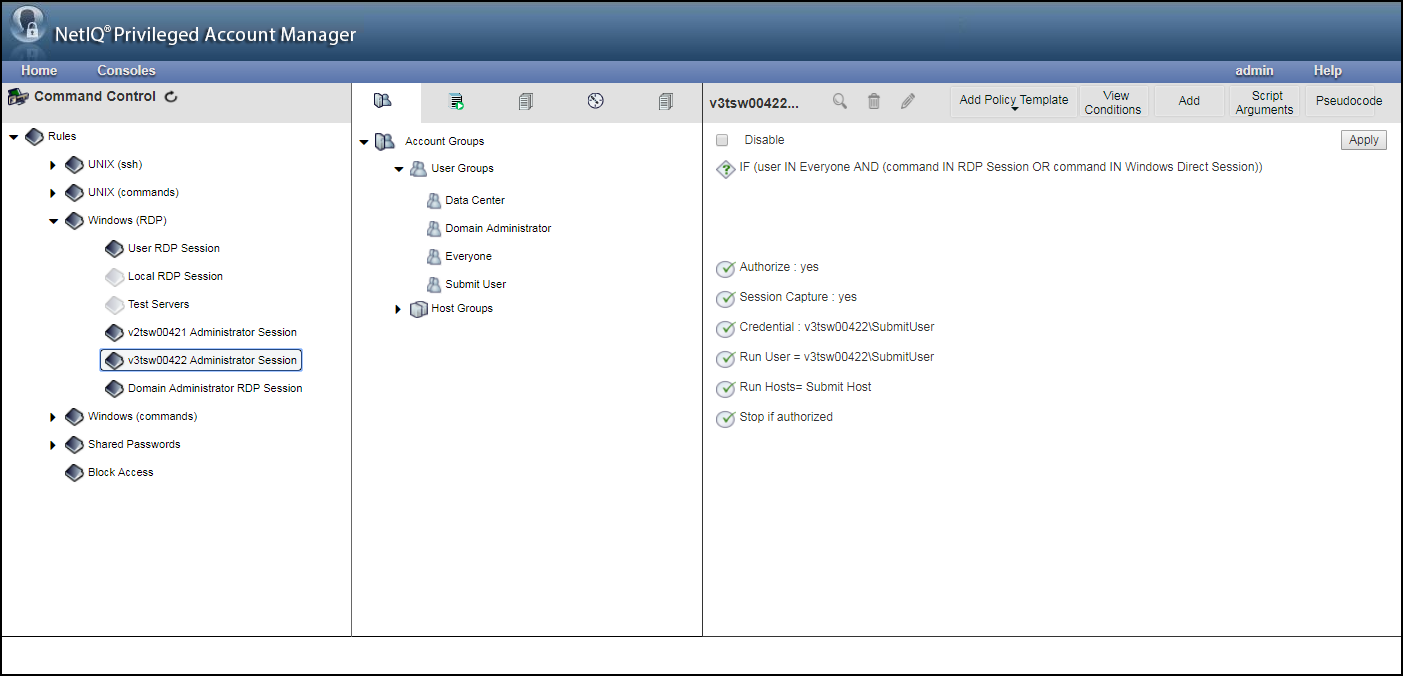
Task: Click the Submit User group icon
Action: coord(434,285)
